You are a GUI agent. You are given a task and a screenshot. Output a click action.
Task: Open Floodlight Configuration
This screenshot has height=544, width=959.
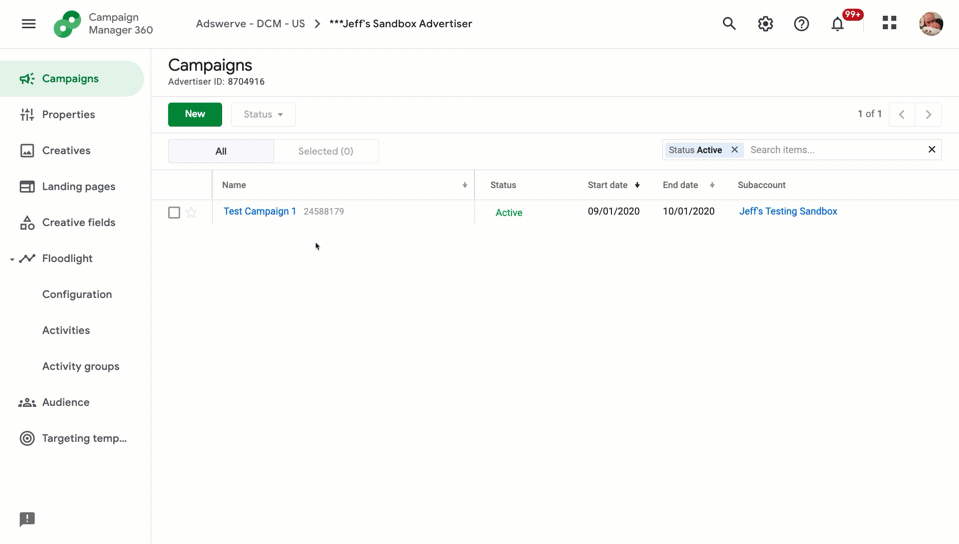click(77, 294)
